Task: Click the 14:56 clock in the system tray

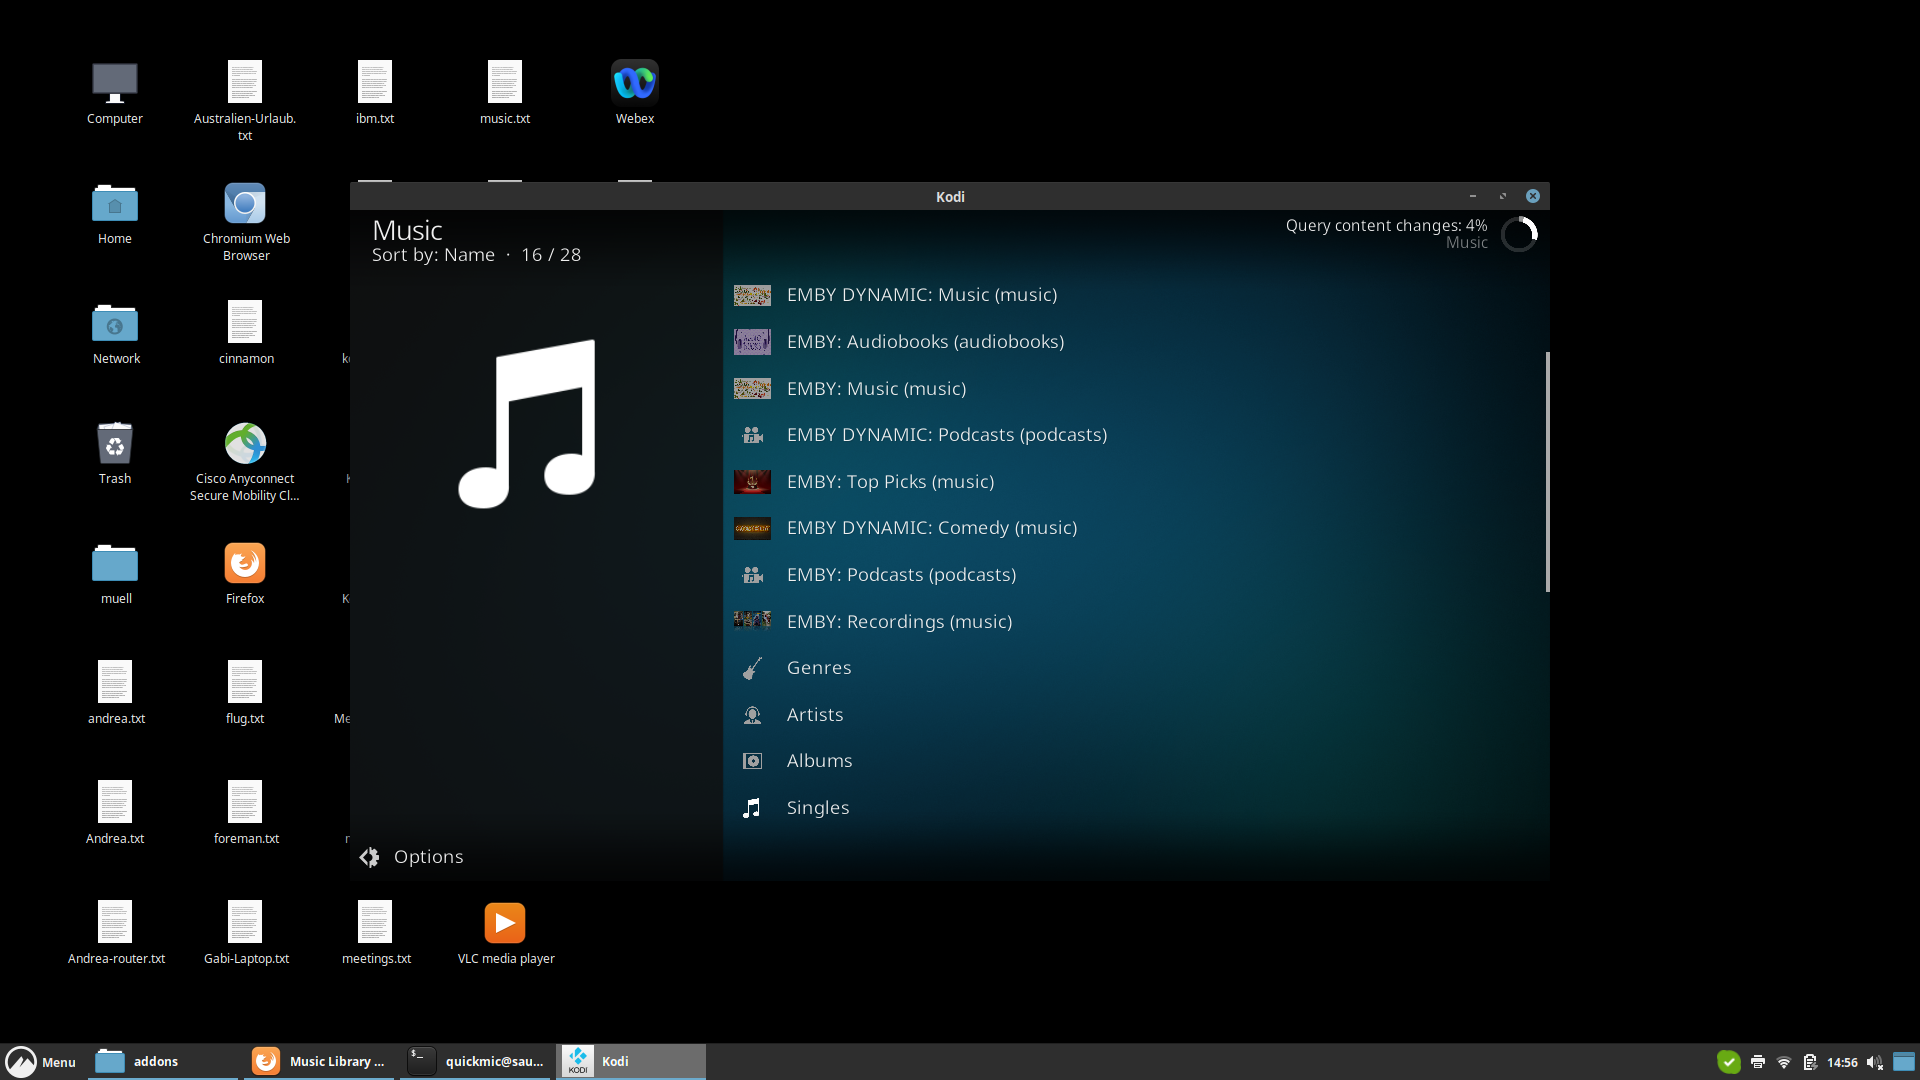Action: 1841,1062
